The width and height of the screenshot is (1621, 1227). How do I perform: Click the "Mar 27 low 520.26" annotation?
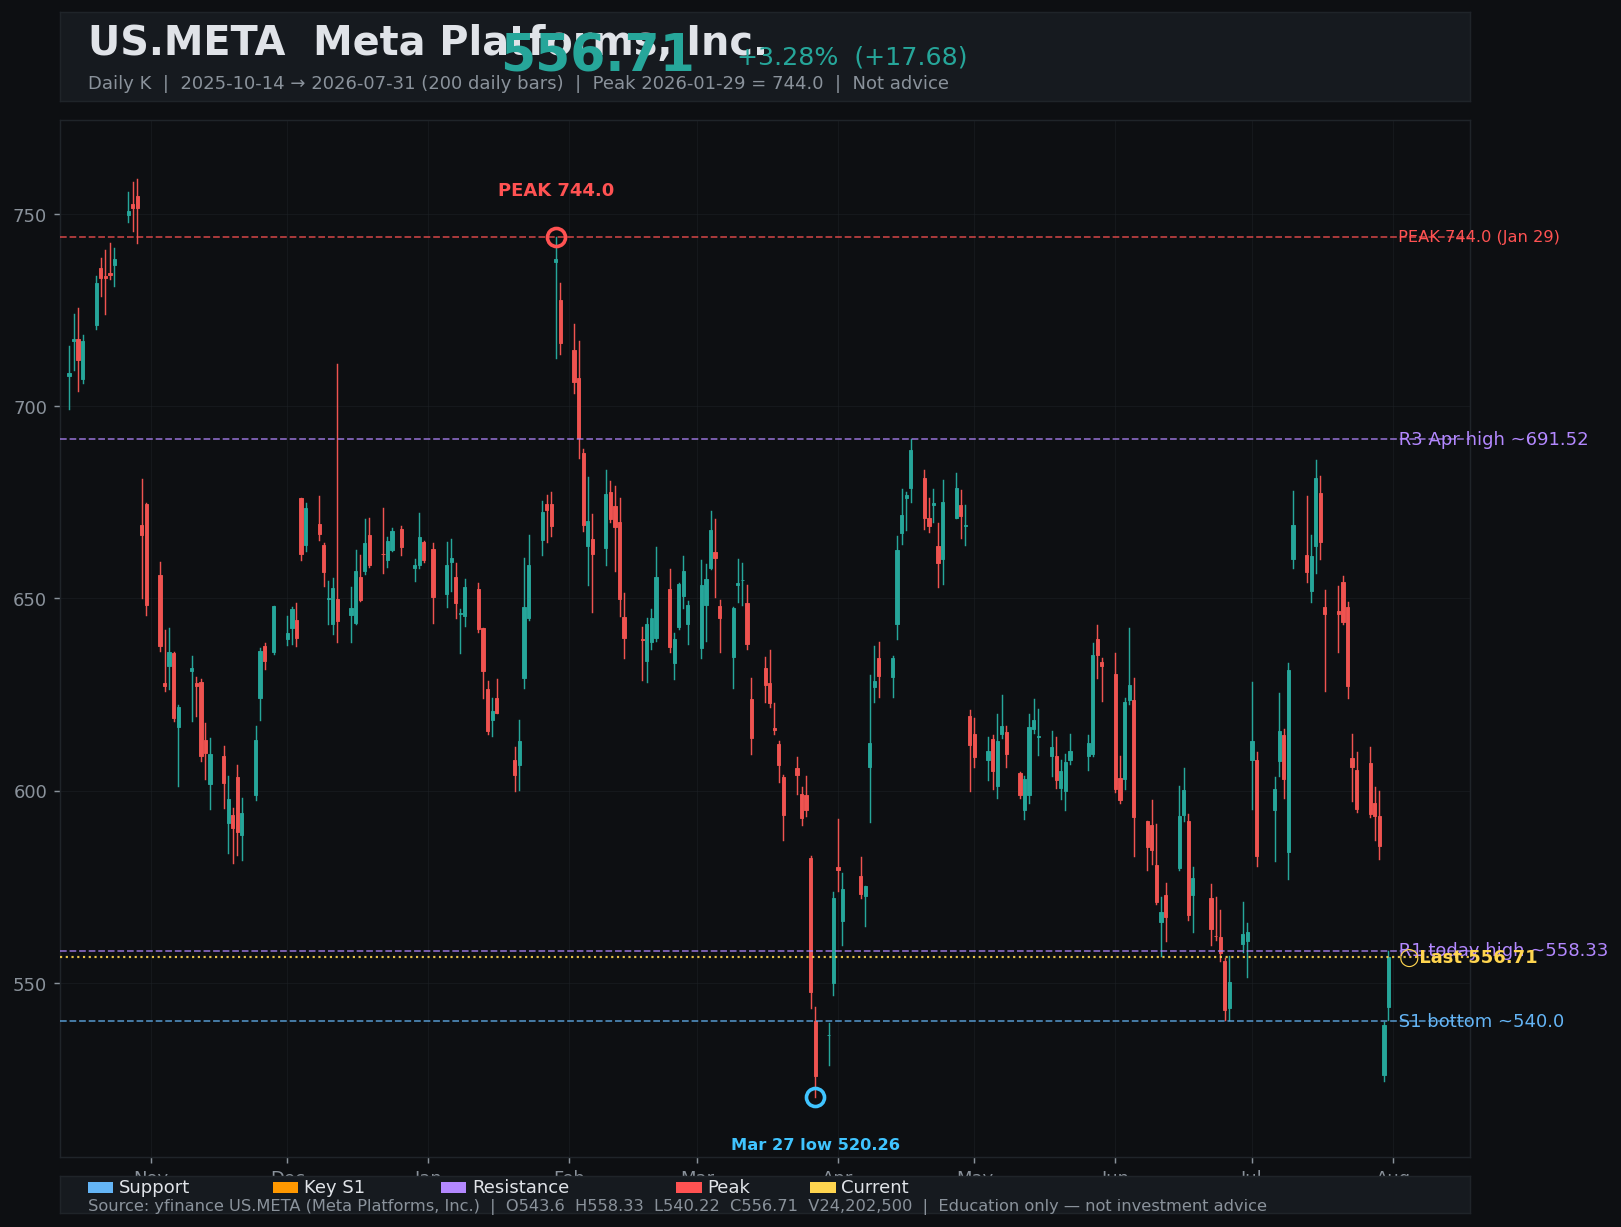tap(815, 1145)
